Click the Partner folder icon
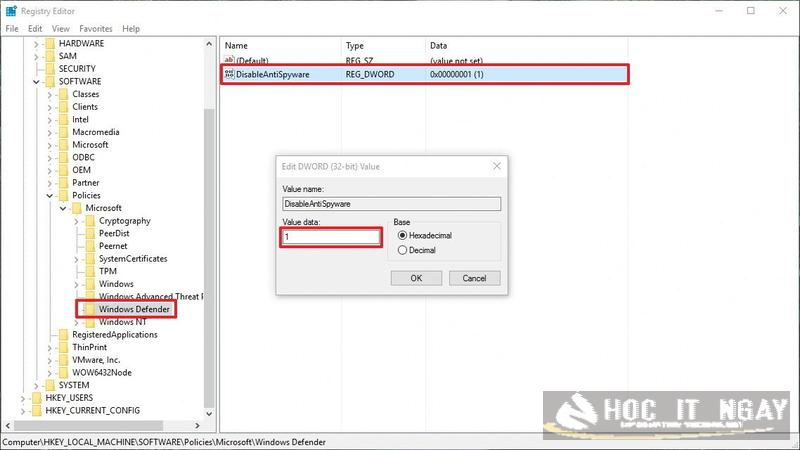The image size is (800, 450). (63, 183)
